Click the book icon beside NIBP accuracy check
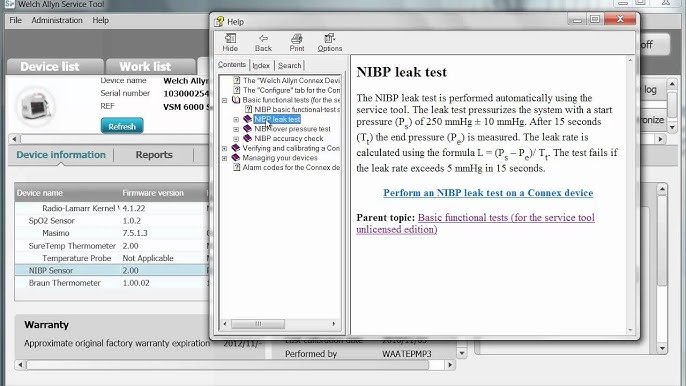 coord(247,138)
